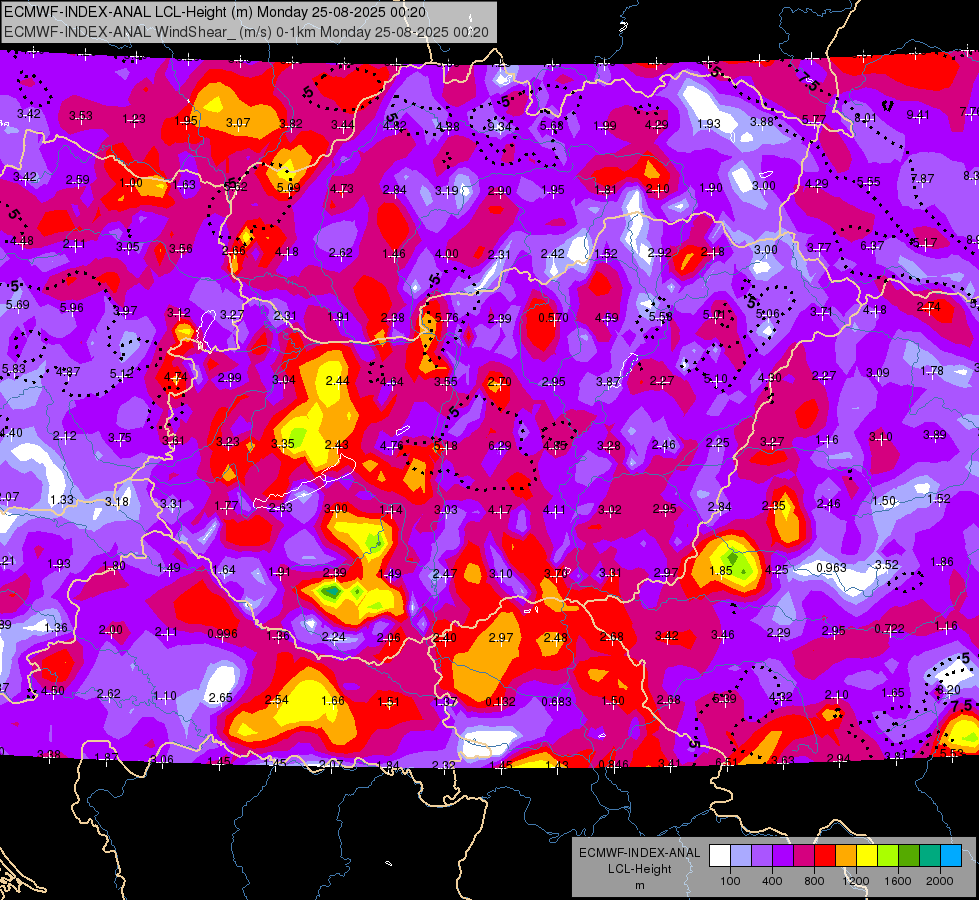Click the LCL-Height legend title
This screenshot has height=900, width=979.
click(x=639, y=869)
